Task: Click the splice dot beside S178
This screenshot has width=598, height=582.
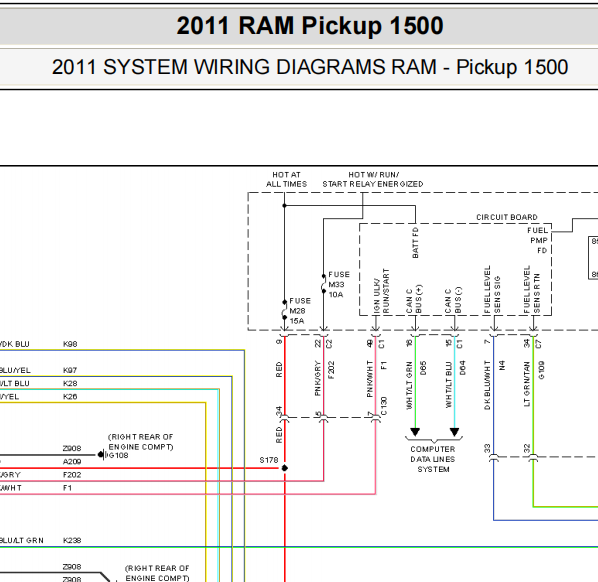Action: (x=285, y=468)
